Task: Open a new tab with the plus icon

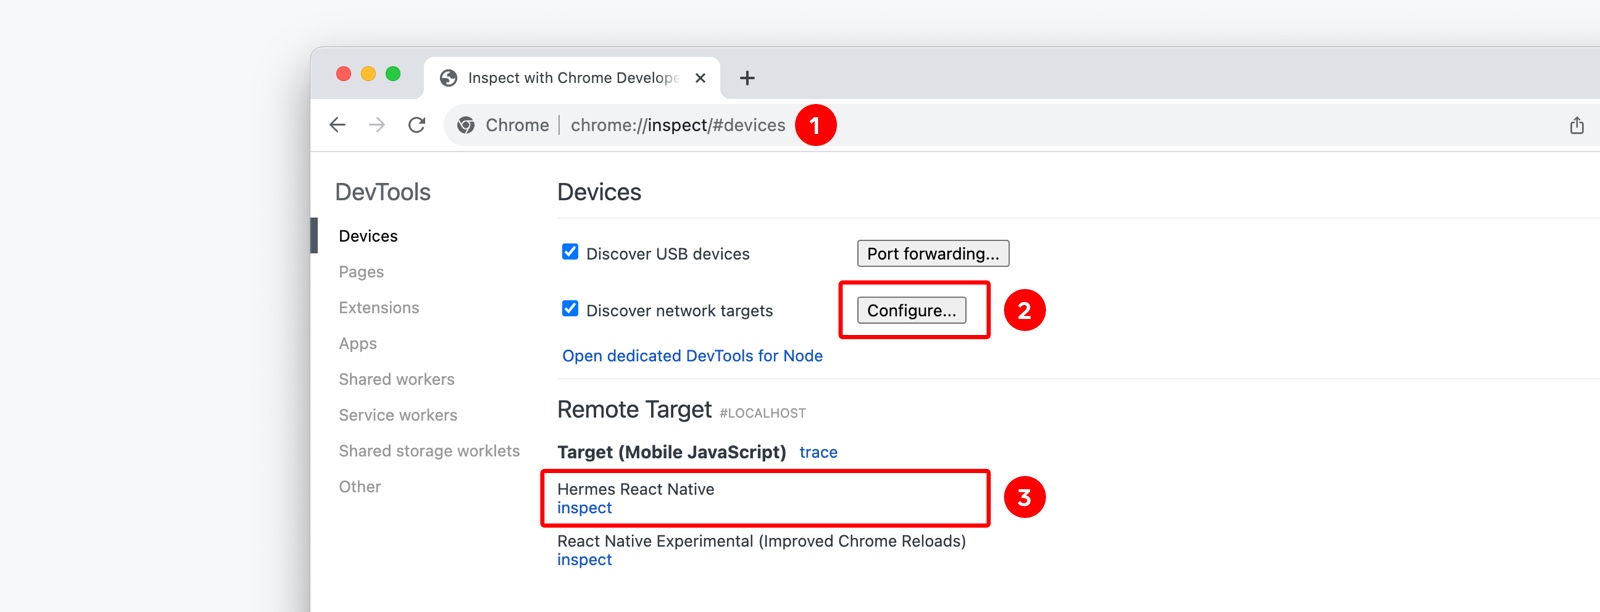Action: click(747, 78)
